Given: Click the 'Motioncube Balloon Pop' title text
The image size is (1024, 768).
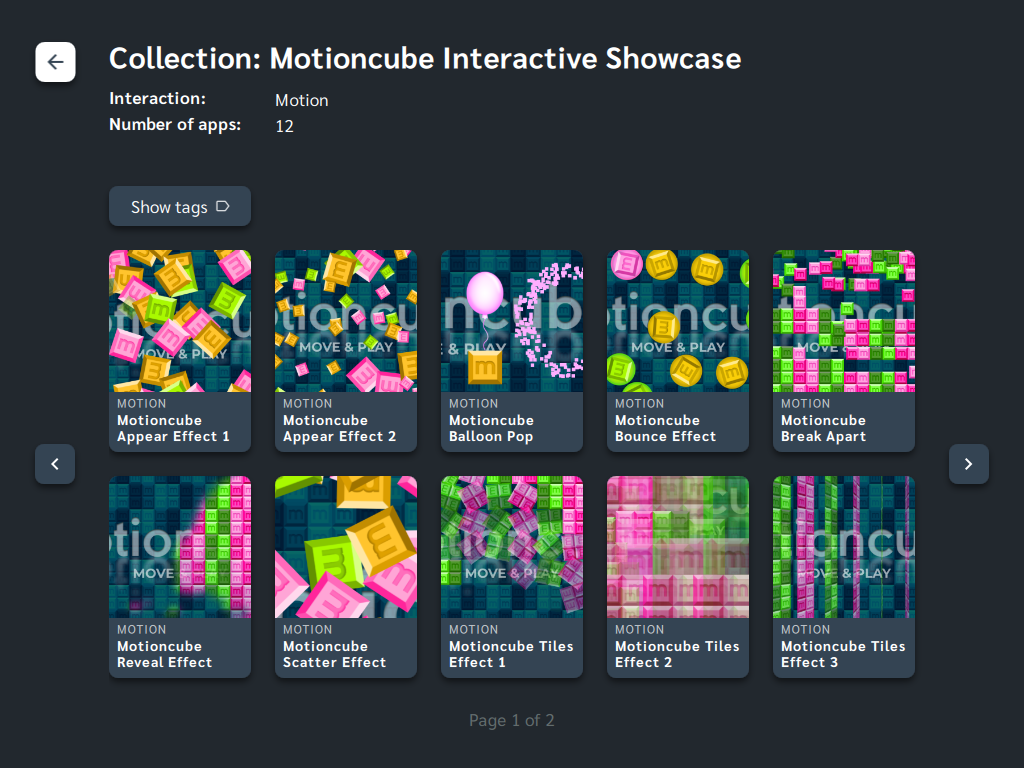Looking at the screenshot, I should point(491,428).
